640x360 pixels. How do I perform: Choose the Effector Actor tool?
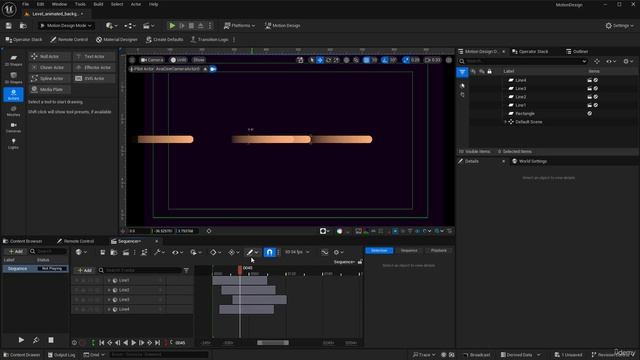[94, 67]
